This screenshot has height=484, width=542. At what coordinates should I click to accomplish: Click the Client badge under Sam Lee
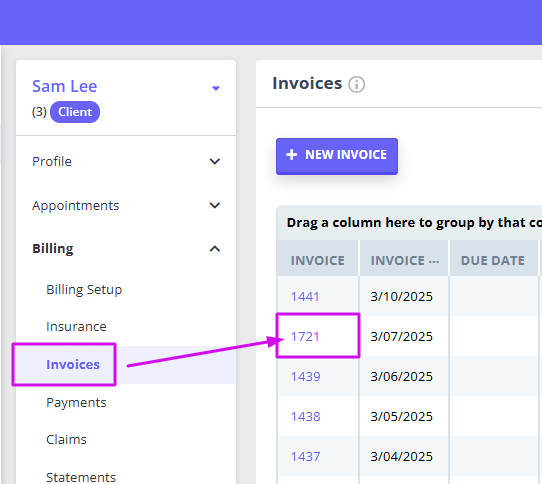(75, 112)
